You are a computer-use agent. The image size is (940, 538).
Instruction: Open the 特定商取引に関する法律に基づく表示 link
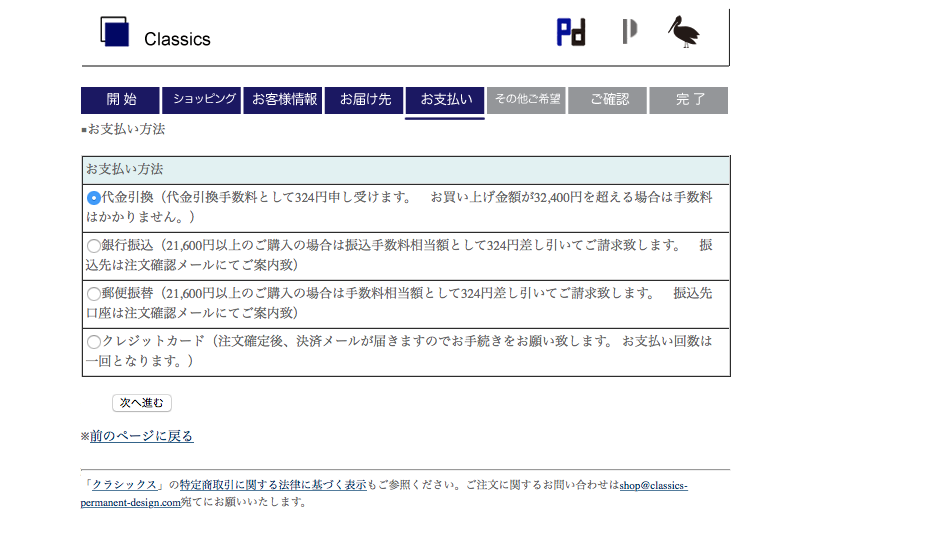pyautogui.click(x=272, y=485)
